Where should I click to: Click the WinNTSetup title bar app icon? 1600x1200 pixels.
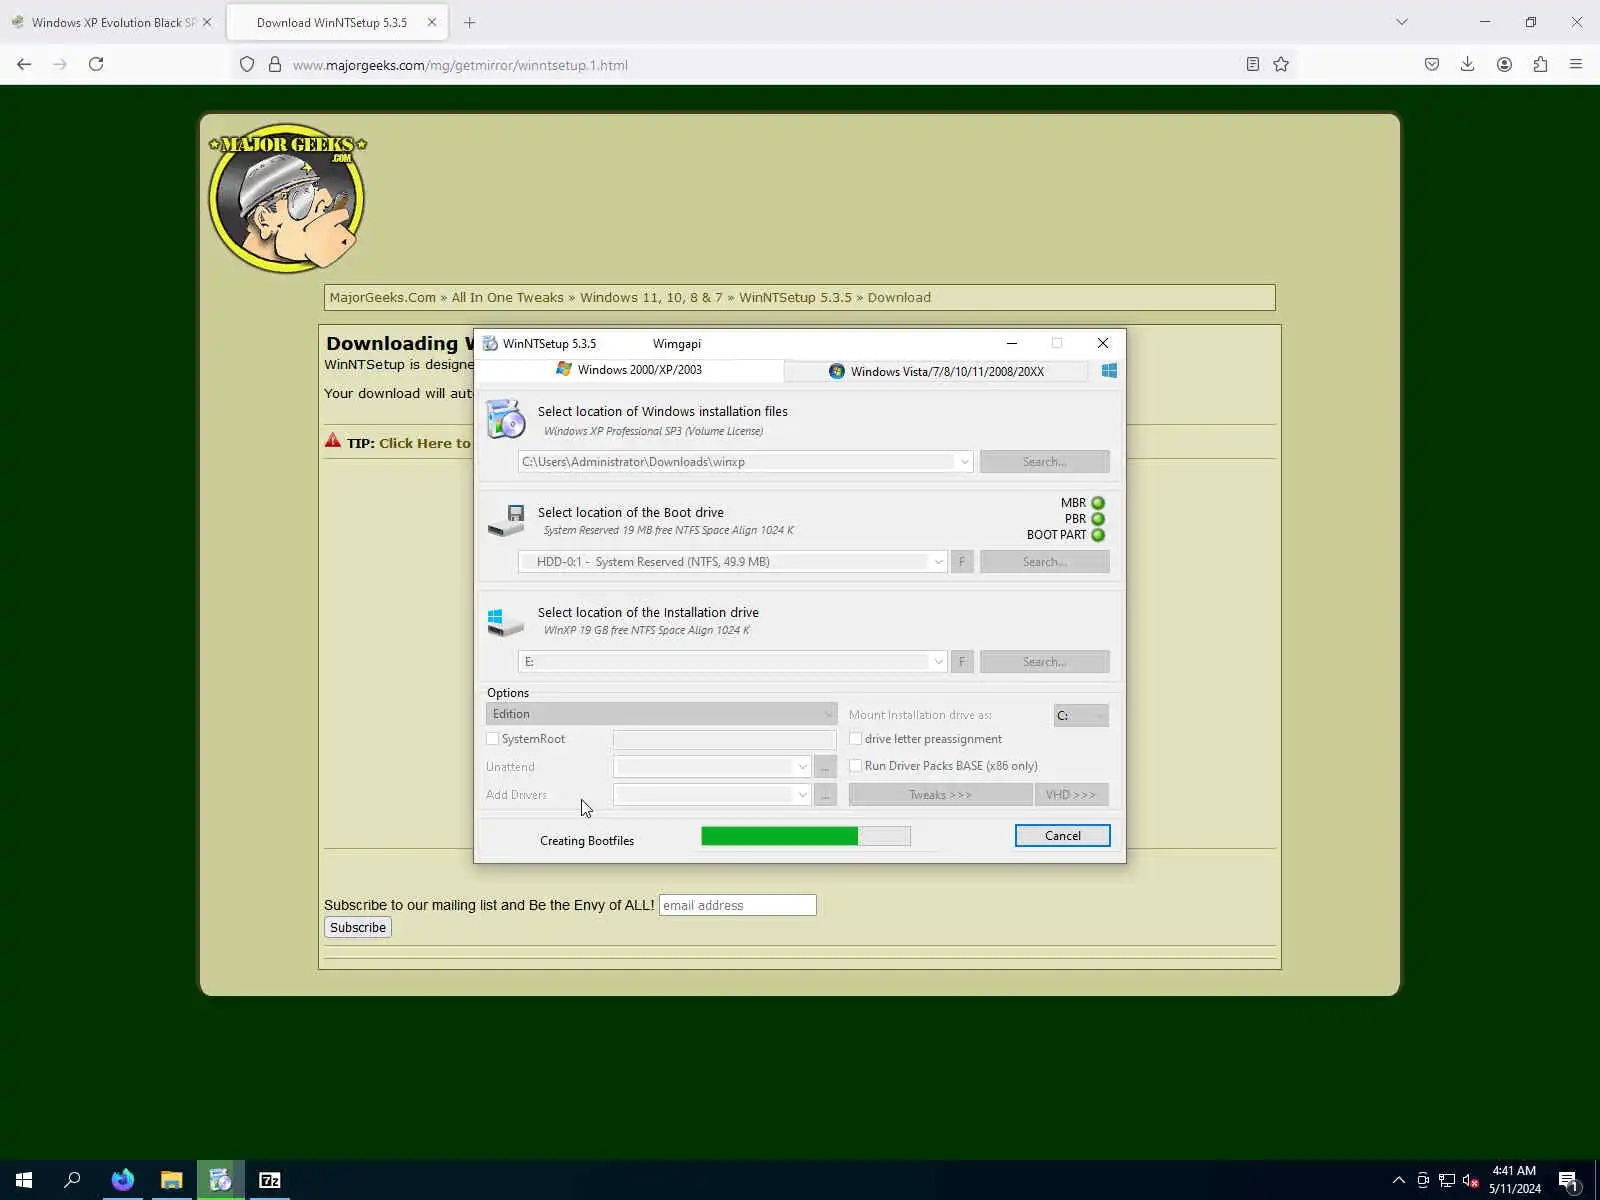490,343
